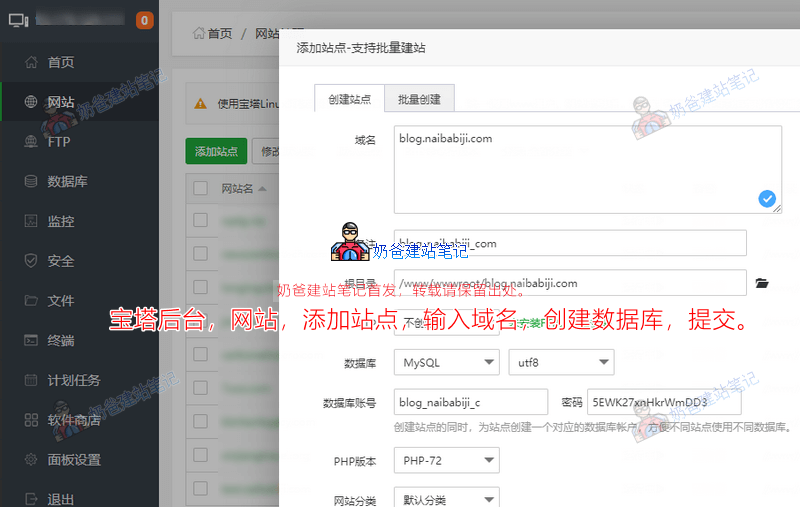Click the gear icon for 面板设置
800x507 pixels.
coord(31,460)
